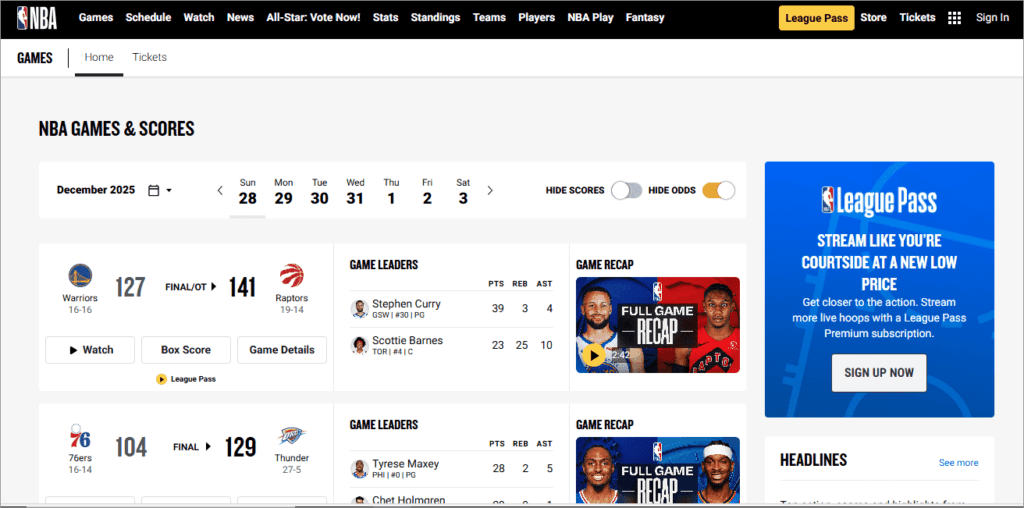This screenshot has height=508, width=1024.
Task: Select Sun 28 in date strip
Action: click(x=248, y=191)
